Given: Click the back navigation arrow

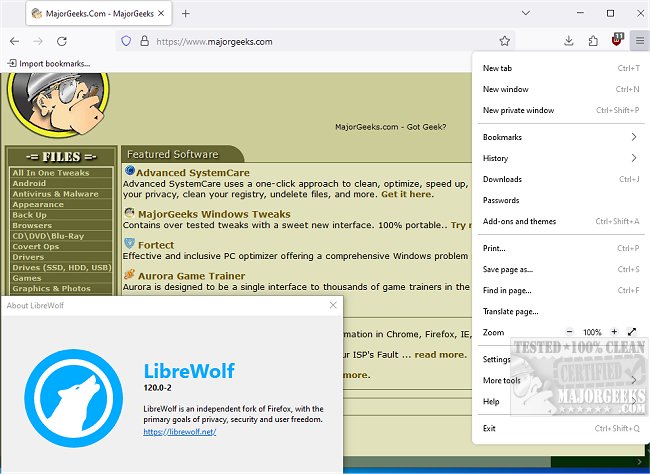Looking at the screenshot, I should point(14,41).
